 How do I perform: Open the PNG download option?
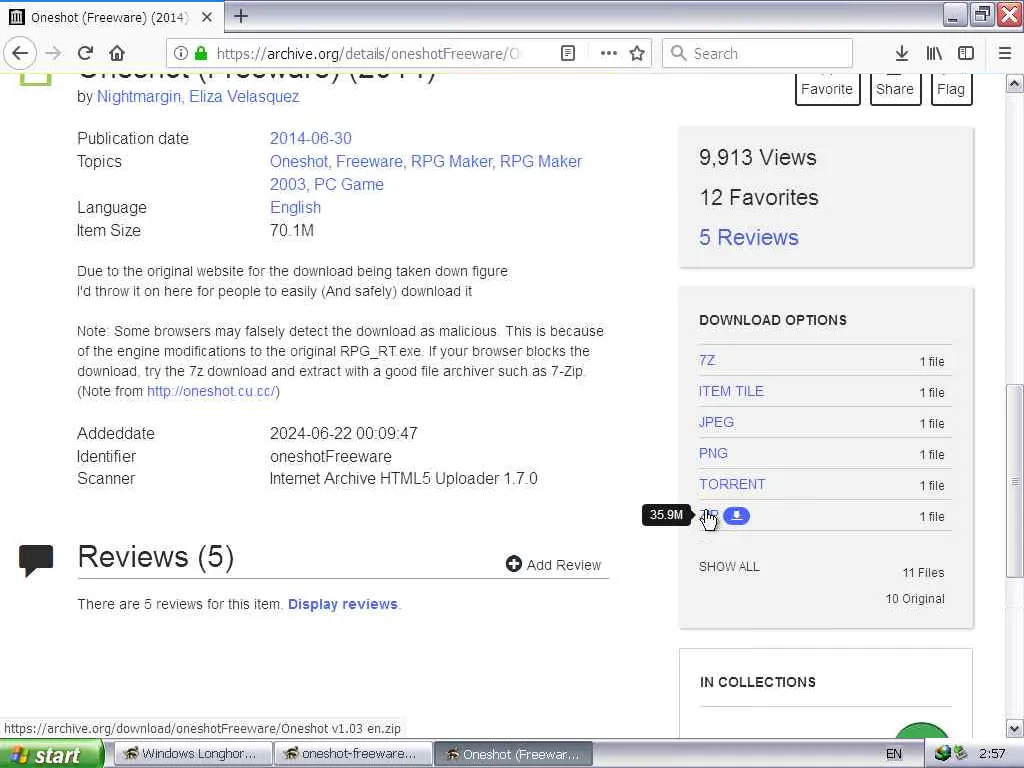pyautogui.click(x=712, y=453)
